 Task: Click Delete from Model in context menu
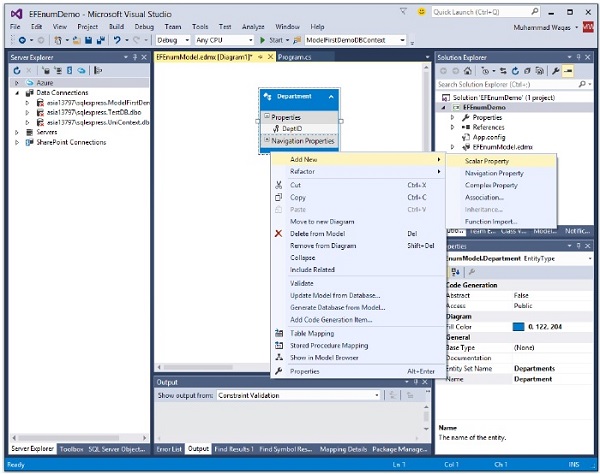pyautogui.click(x=358, y=234)
